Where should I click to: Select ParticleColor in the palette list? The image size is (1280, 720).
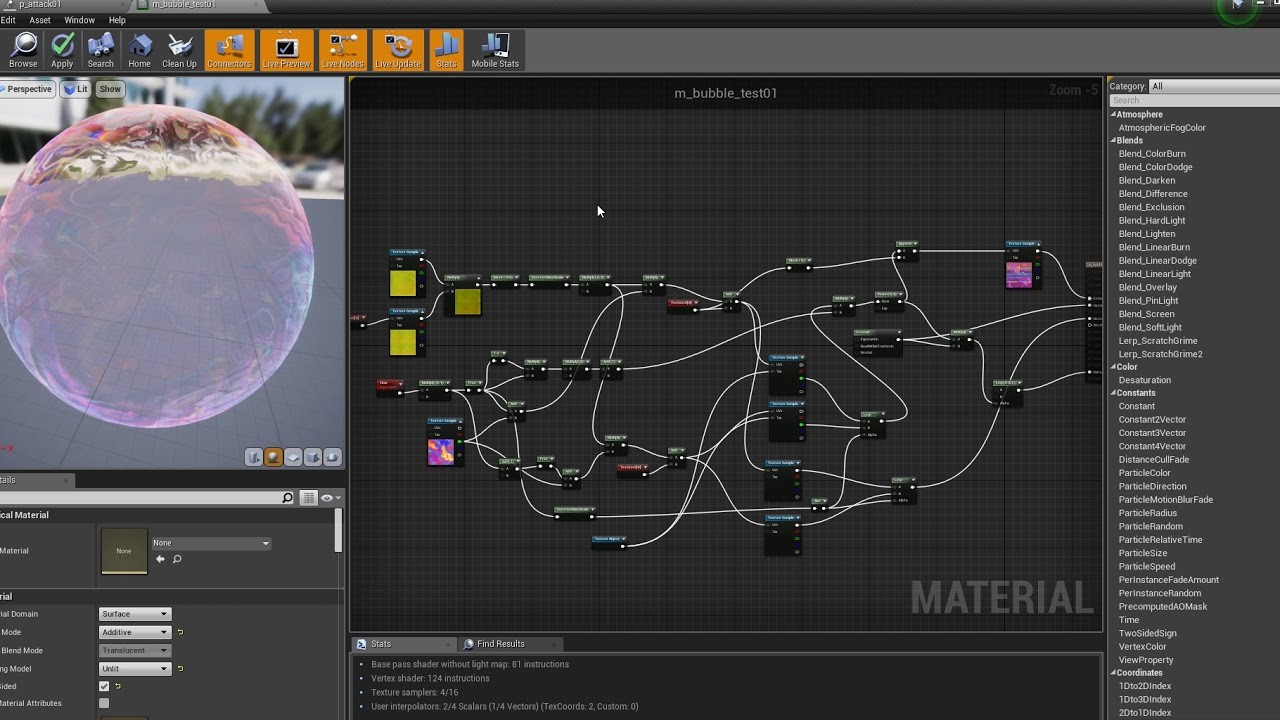pyautogui.click(x=1143, y=472)
